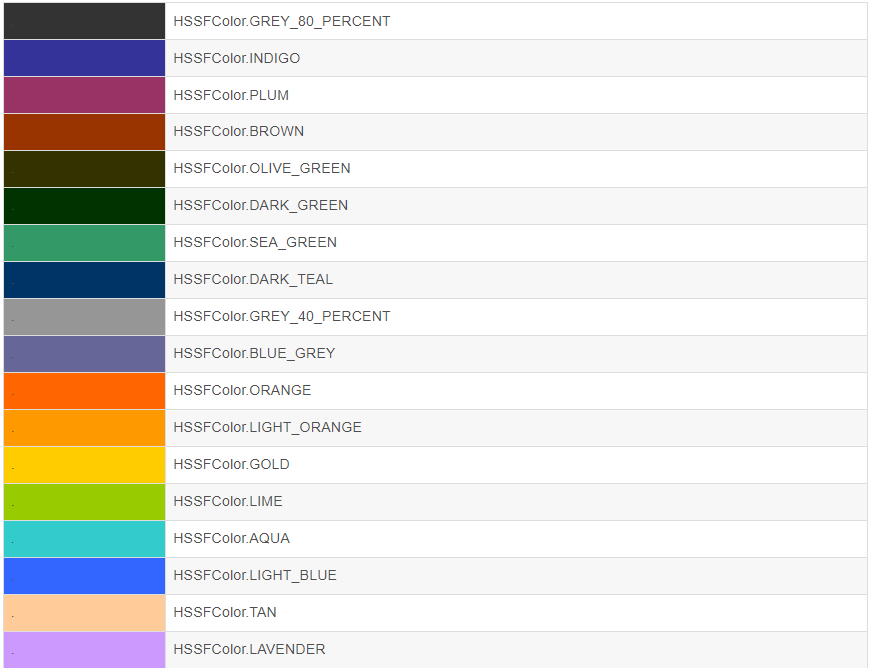Click the GREY_80_PERCENT dark grey swatch

84,21
